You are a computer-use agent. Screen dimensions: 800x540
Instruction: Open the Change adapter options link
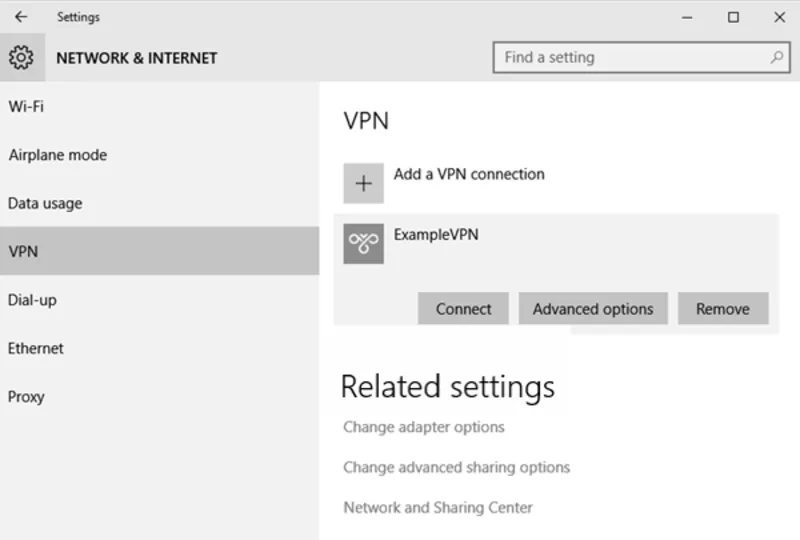pos(424,427)
